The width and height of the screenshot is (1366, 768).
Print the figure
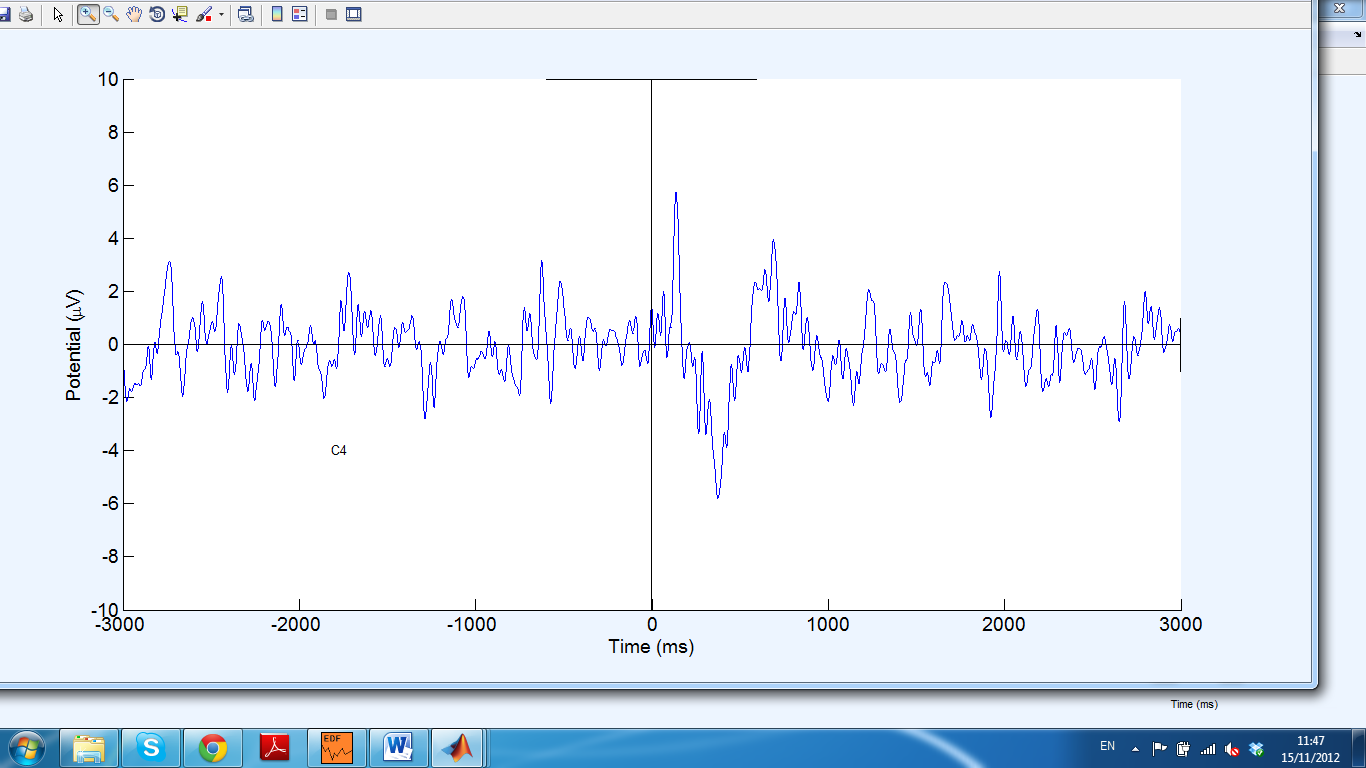tap(25, 14)
